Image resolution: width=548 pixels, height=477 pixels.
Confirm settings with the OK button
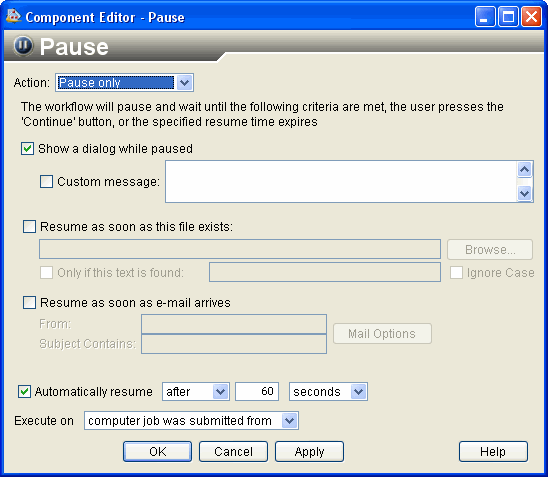pyautogui.click(x=157, y=451)
